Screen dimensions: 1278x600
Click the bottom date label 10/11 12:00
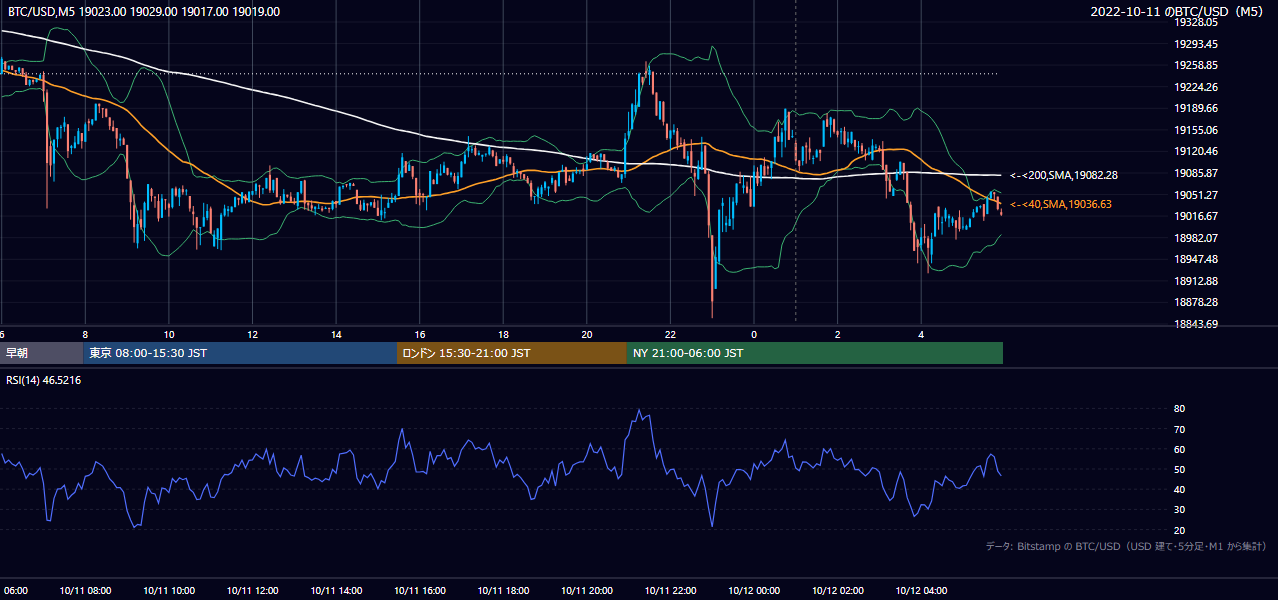point(252,591)
